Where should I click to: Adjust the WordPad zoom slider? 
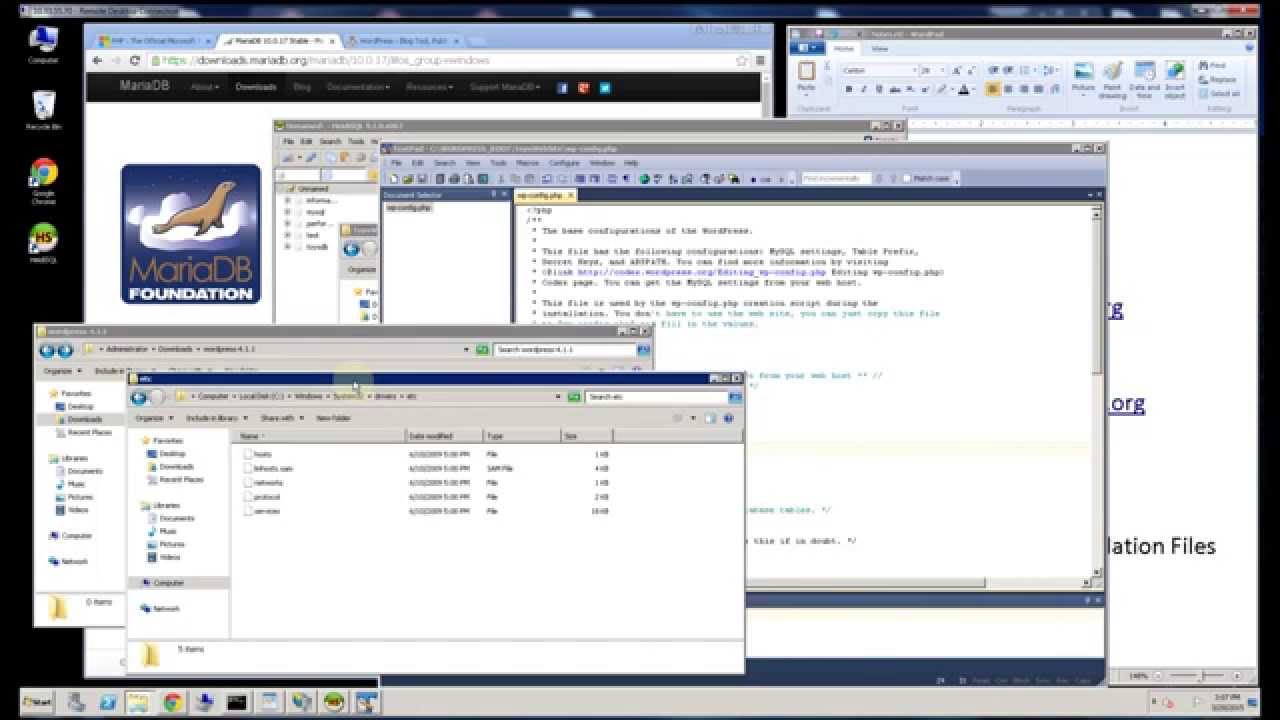click(x=1203, y=677)
